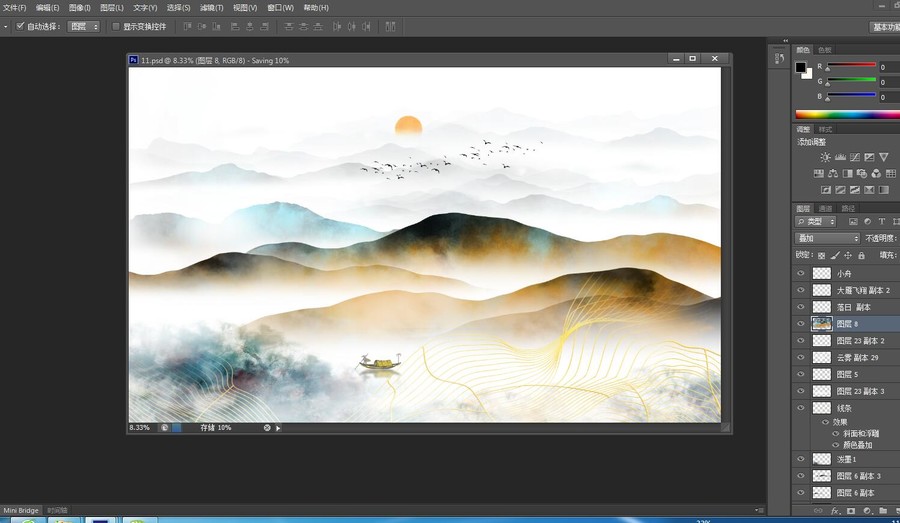Create a new layer group (folder icon)
Viewport: 900px width, 523px height.
point(883,511)
